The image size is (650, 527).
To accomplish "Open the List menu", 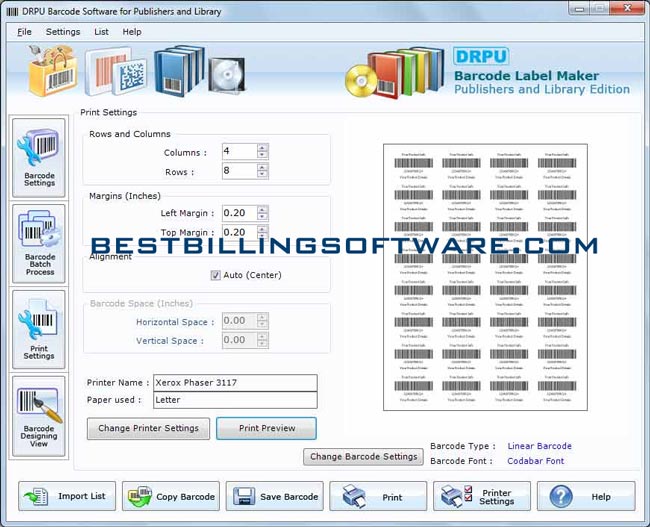I will point(101,32).
